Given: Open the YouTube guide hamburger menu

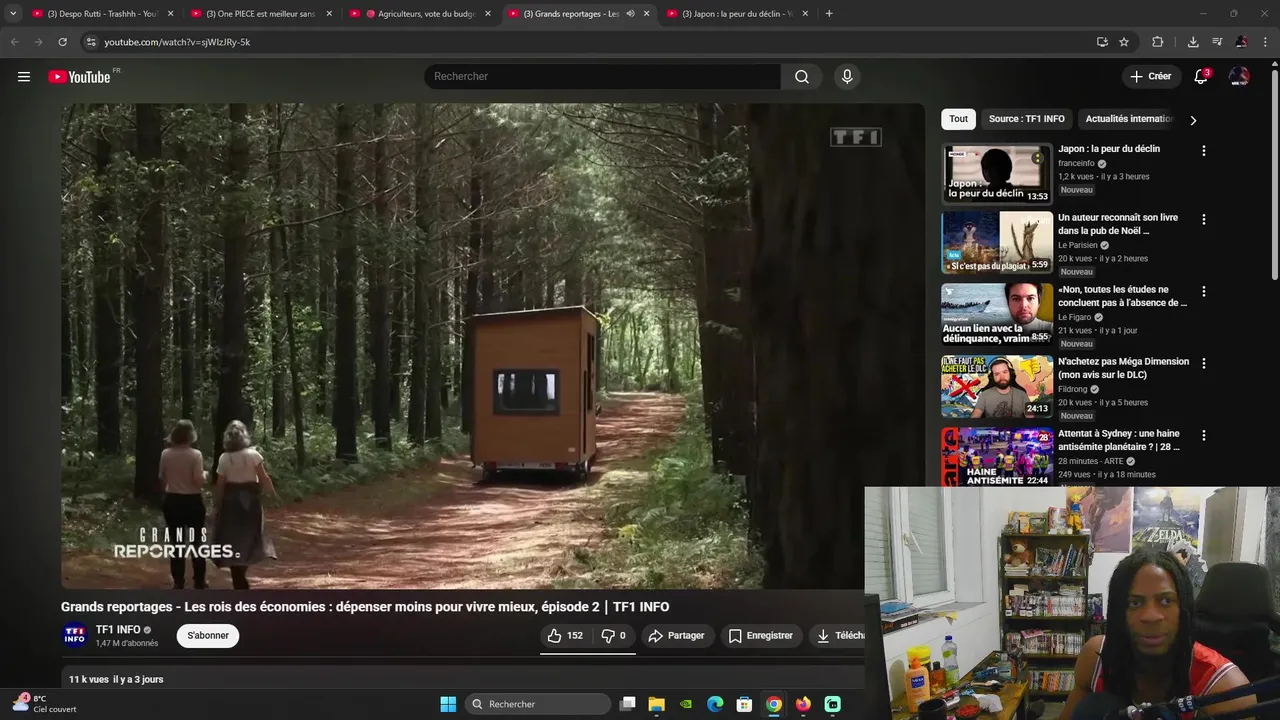Looking at the screenshot, I should pyautogui.click(x=24, y=76).
